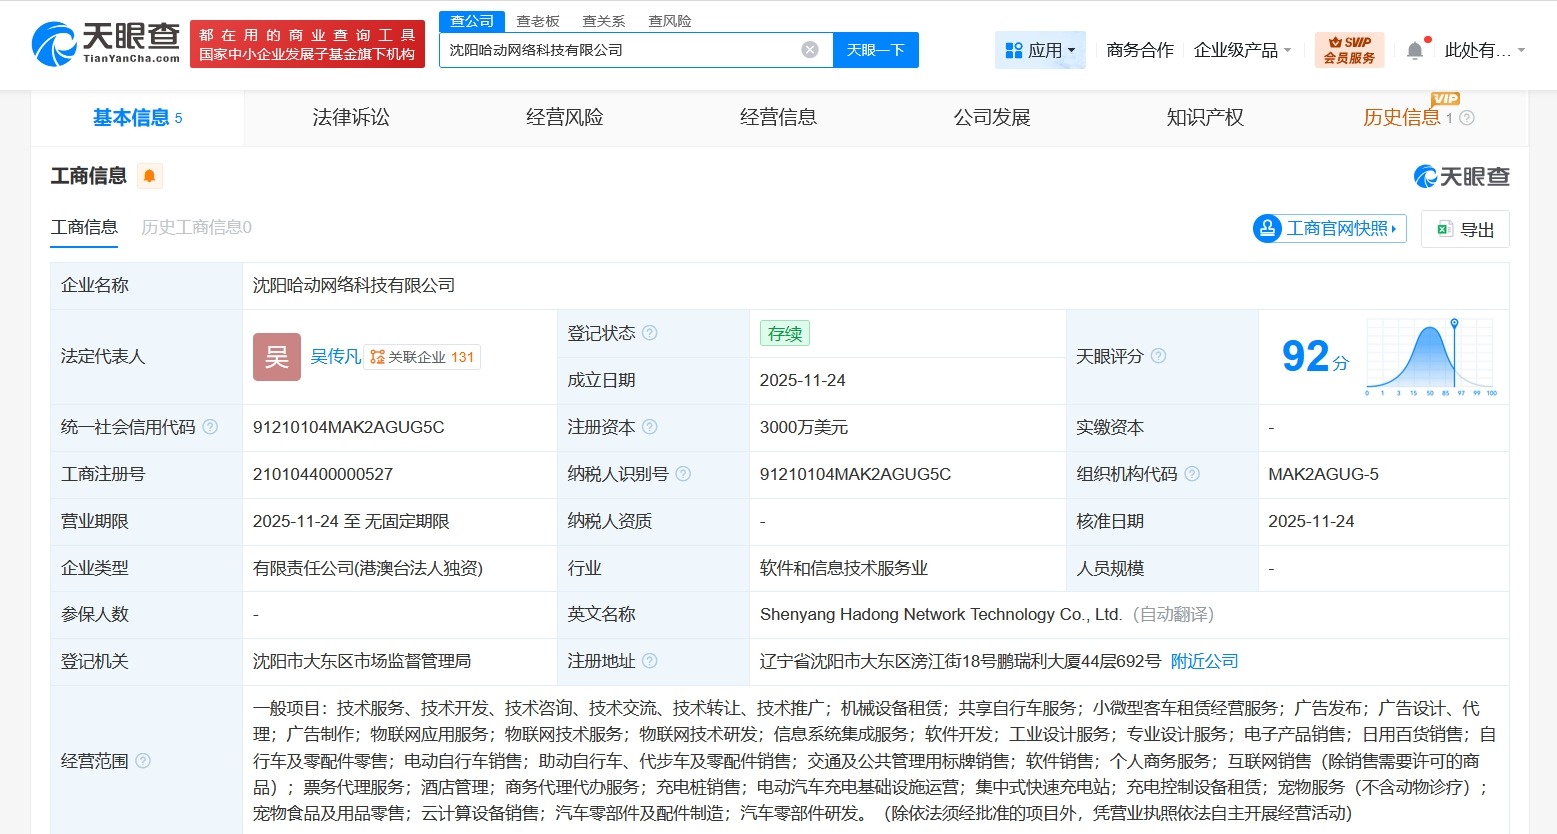1557x834 pixels.
Task: Click the stamp icon on 工商官网快照
Action: point(1267,229)
